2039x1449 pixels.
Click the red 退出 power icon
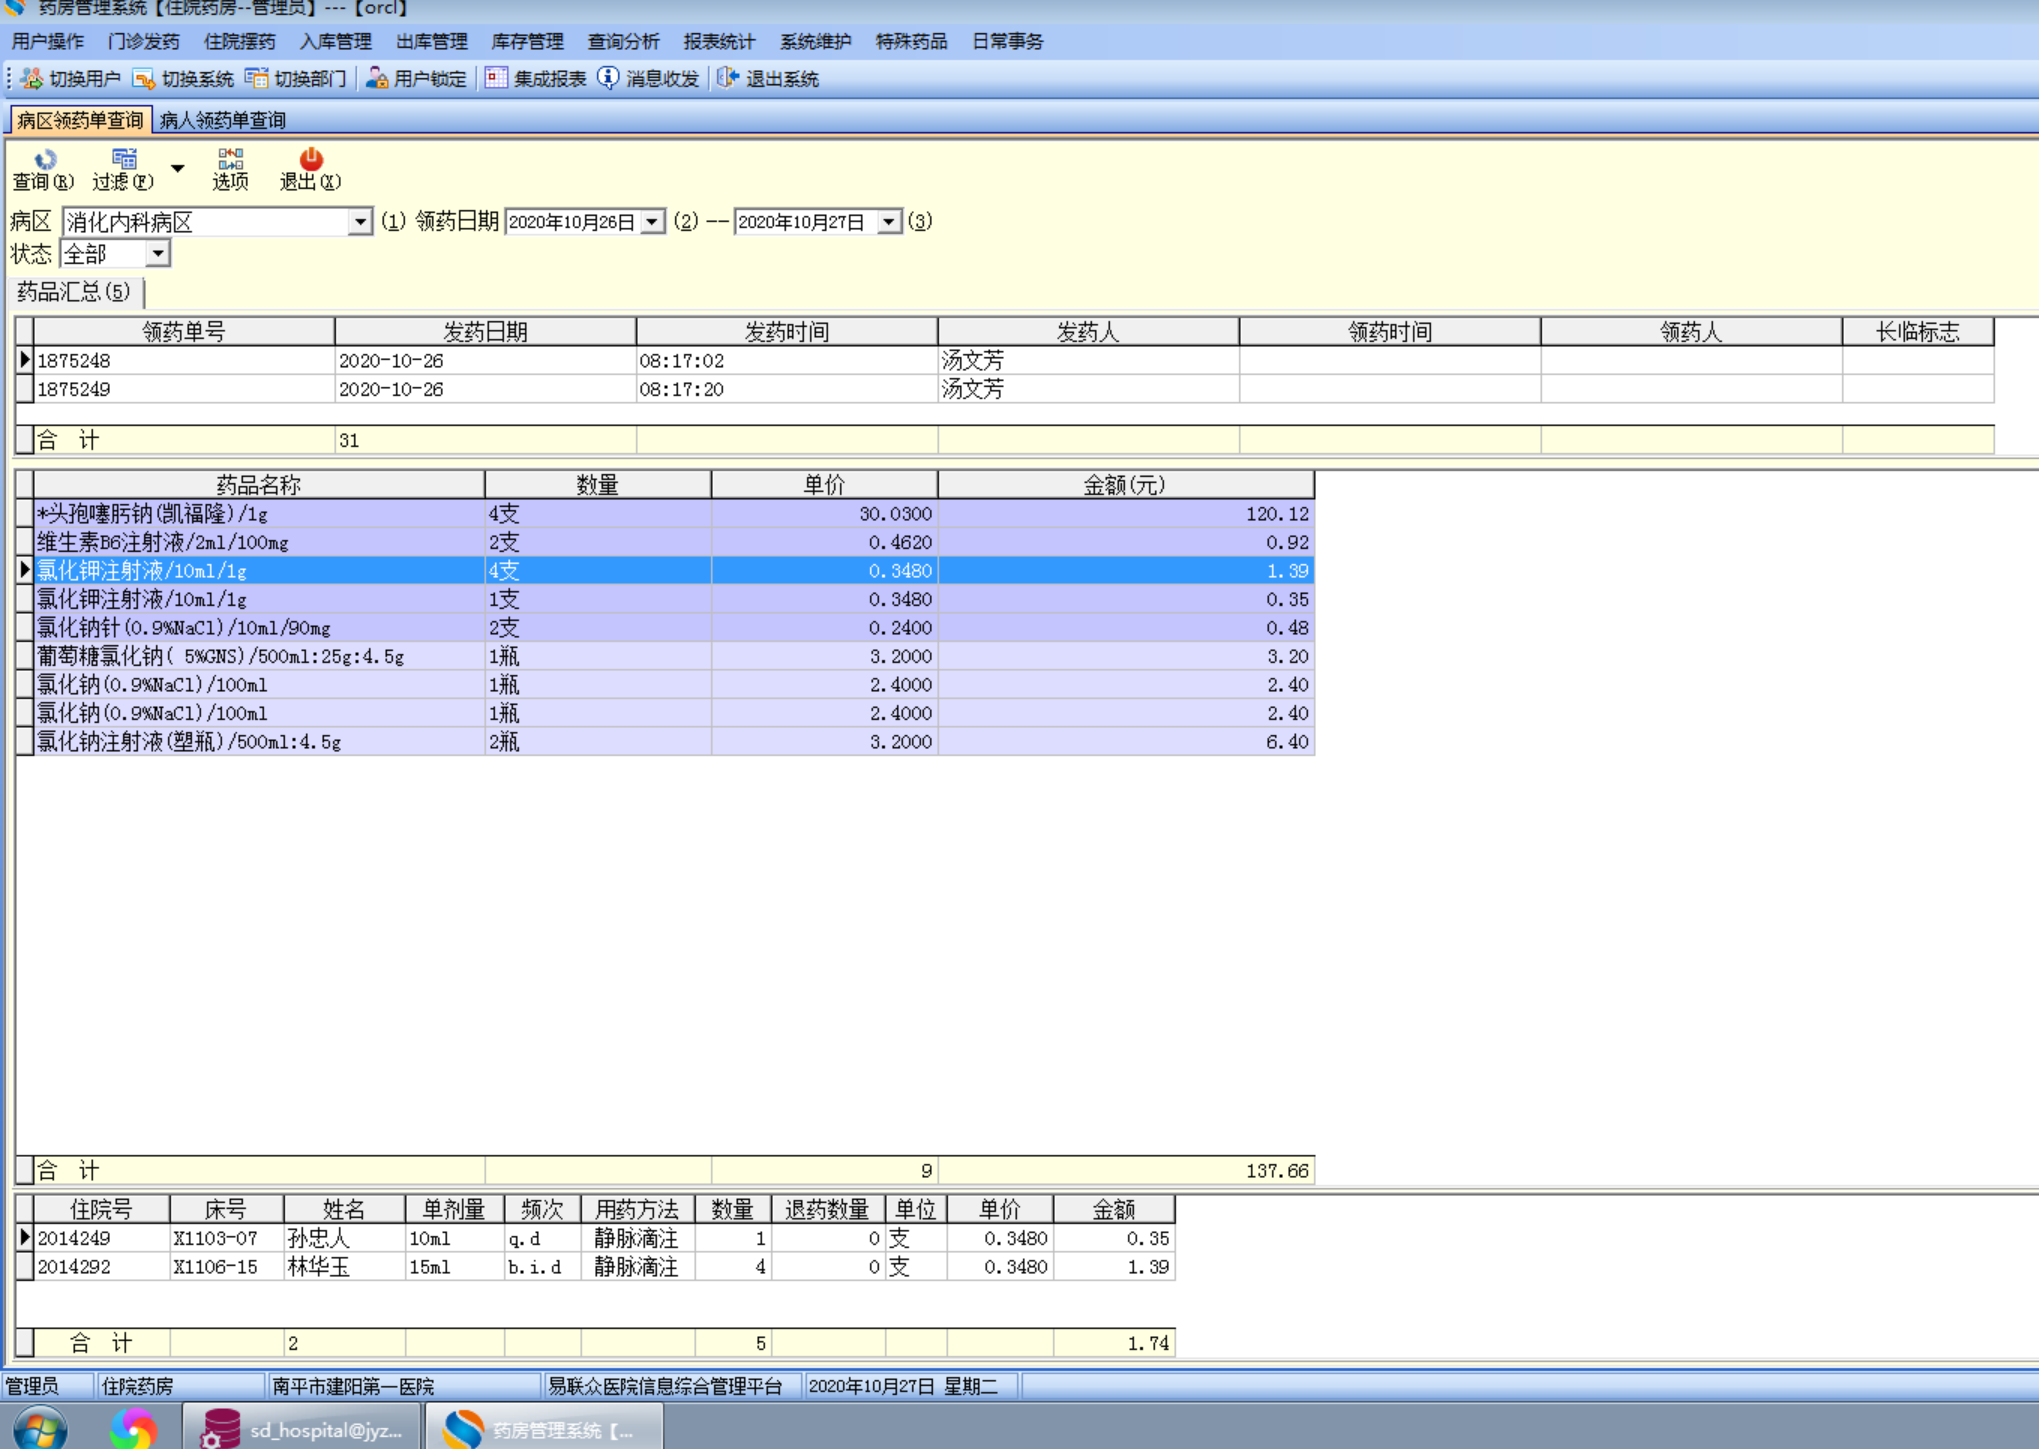point(310,160)
